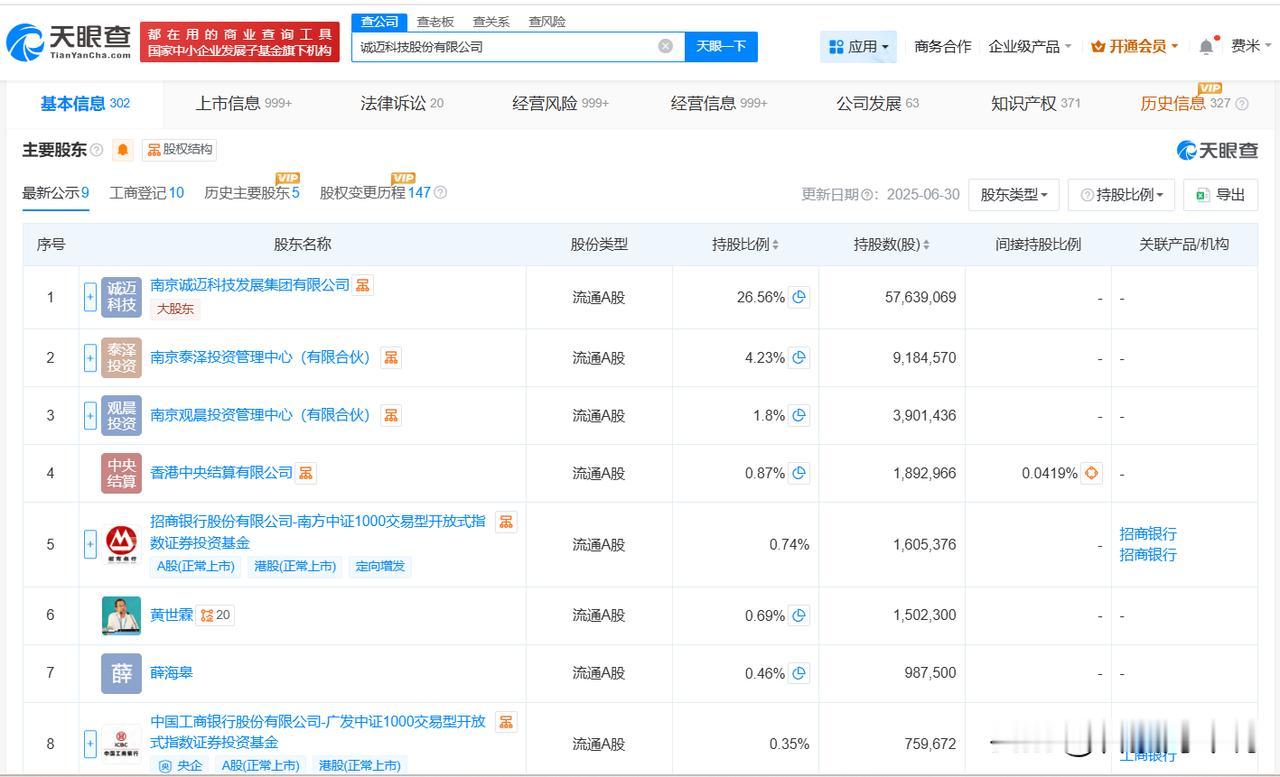Click the notification bell next to 费米
Viewport: 1280px width, 777px height.
coord(1207,46)
